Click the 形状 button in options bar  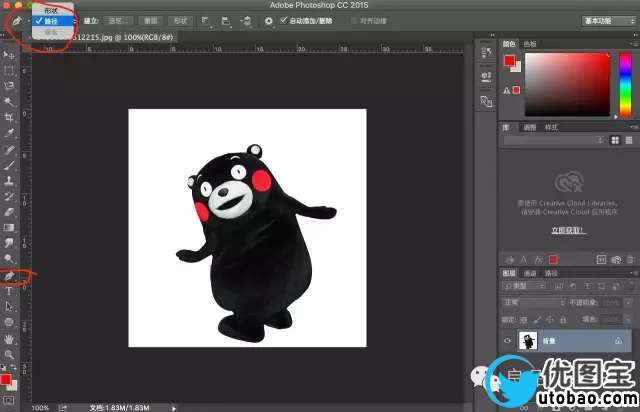pyautogui.click(x=180, y=21)
